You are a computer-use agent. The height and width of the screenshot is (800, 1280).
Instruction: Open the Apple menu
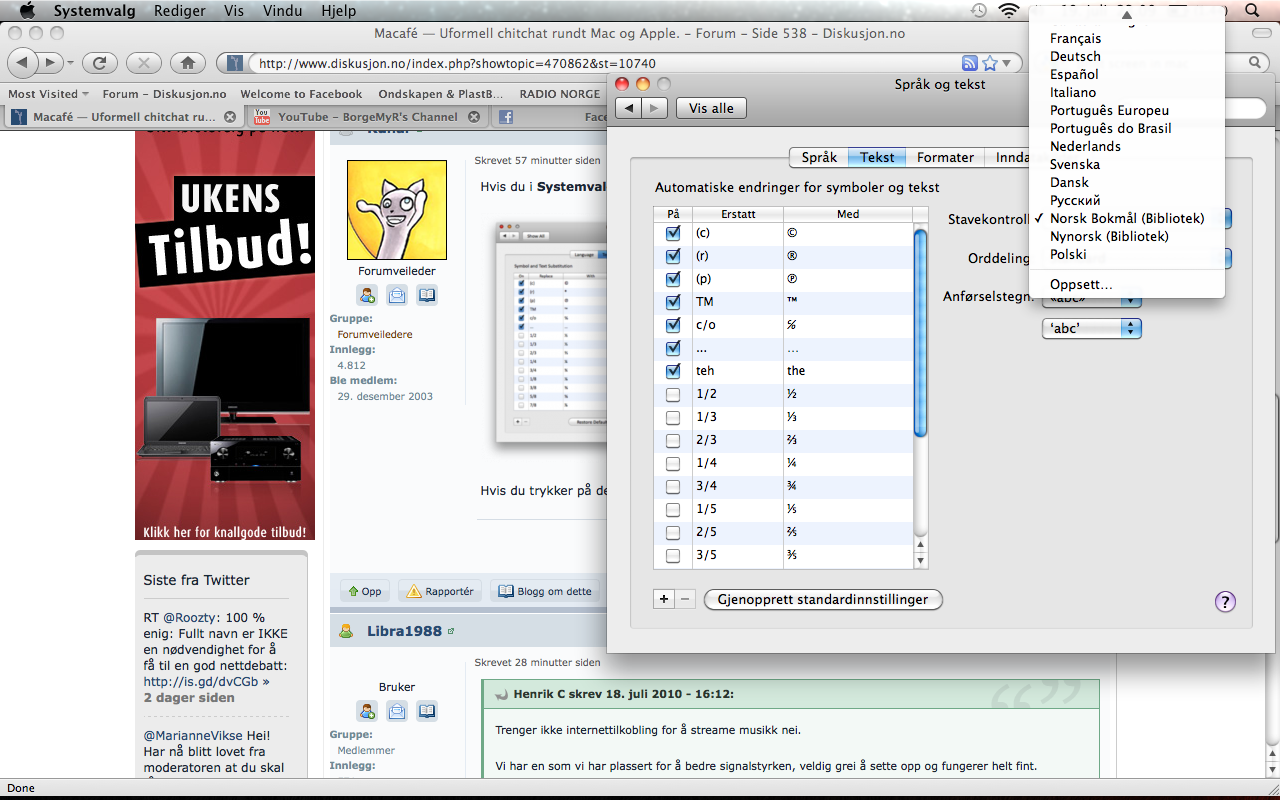[x=27, y=11]
